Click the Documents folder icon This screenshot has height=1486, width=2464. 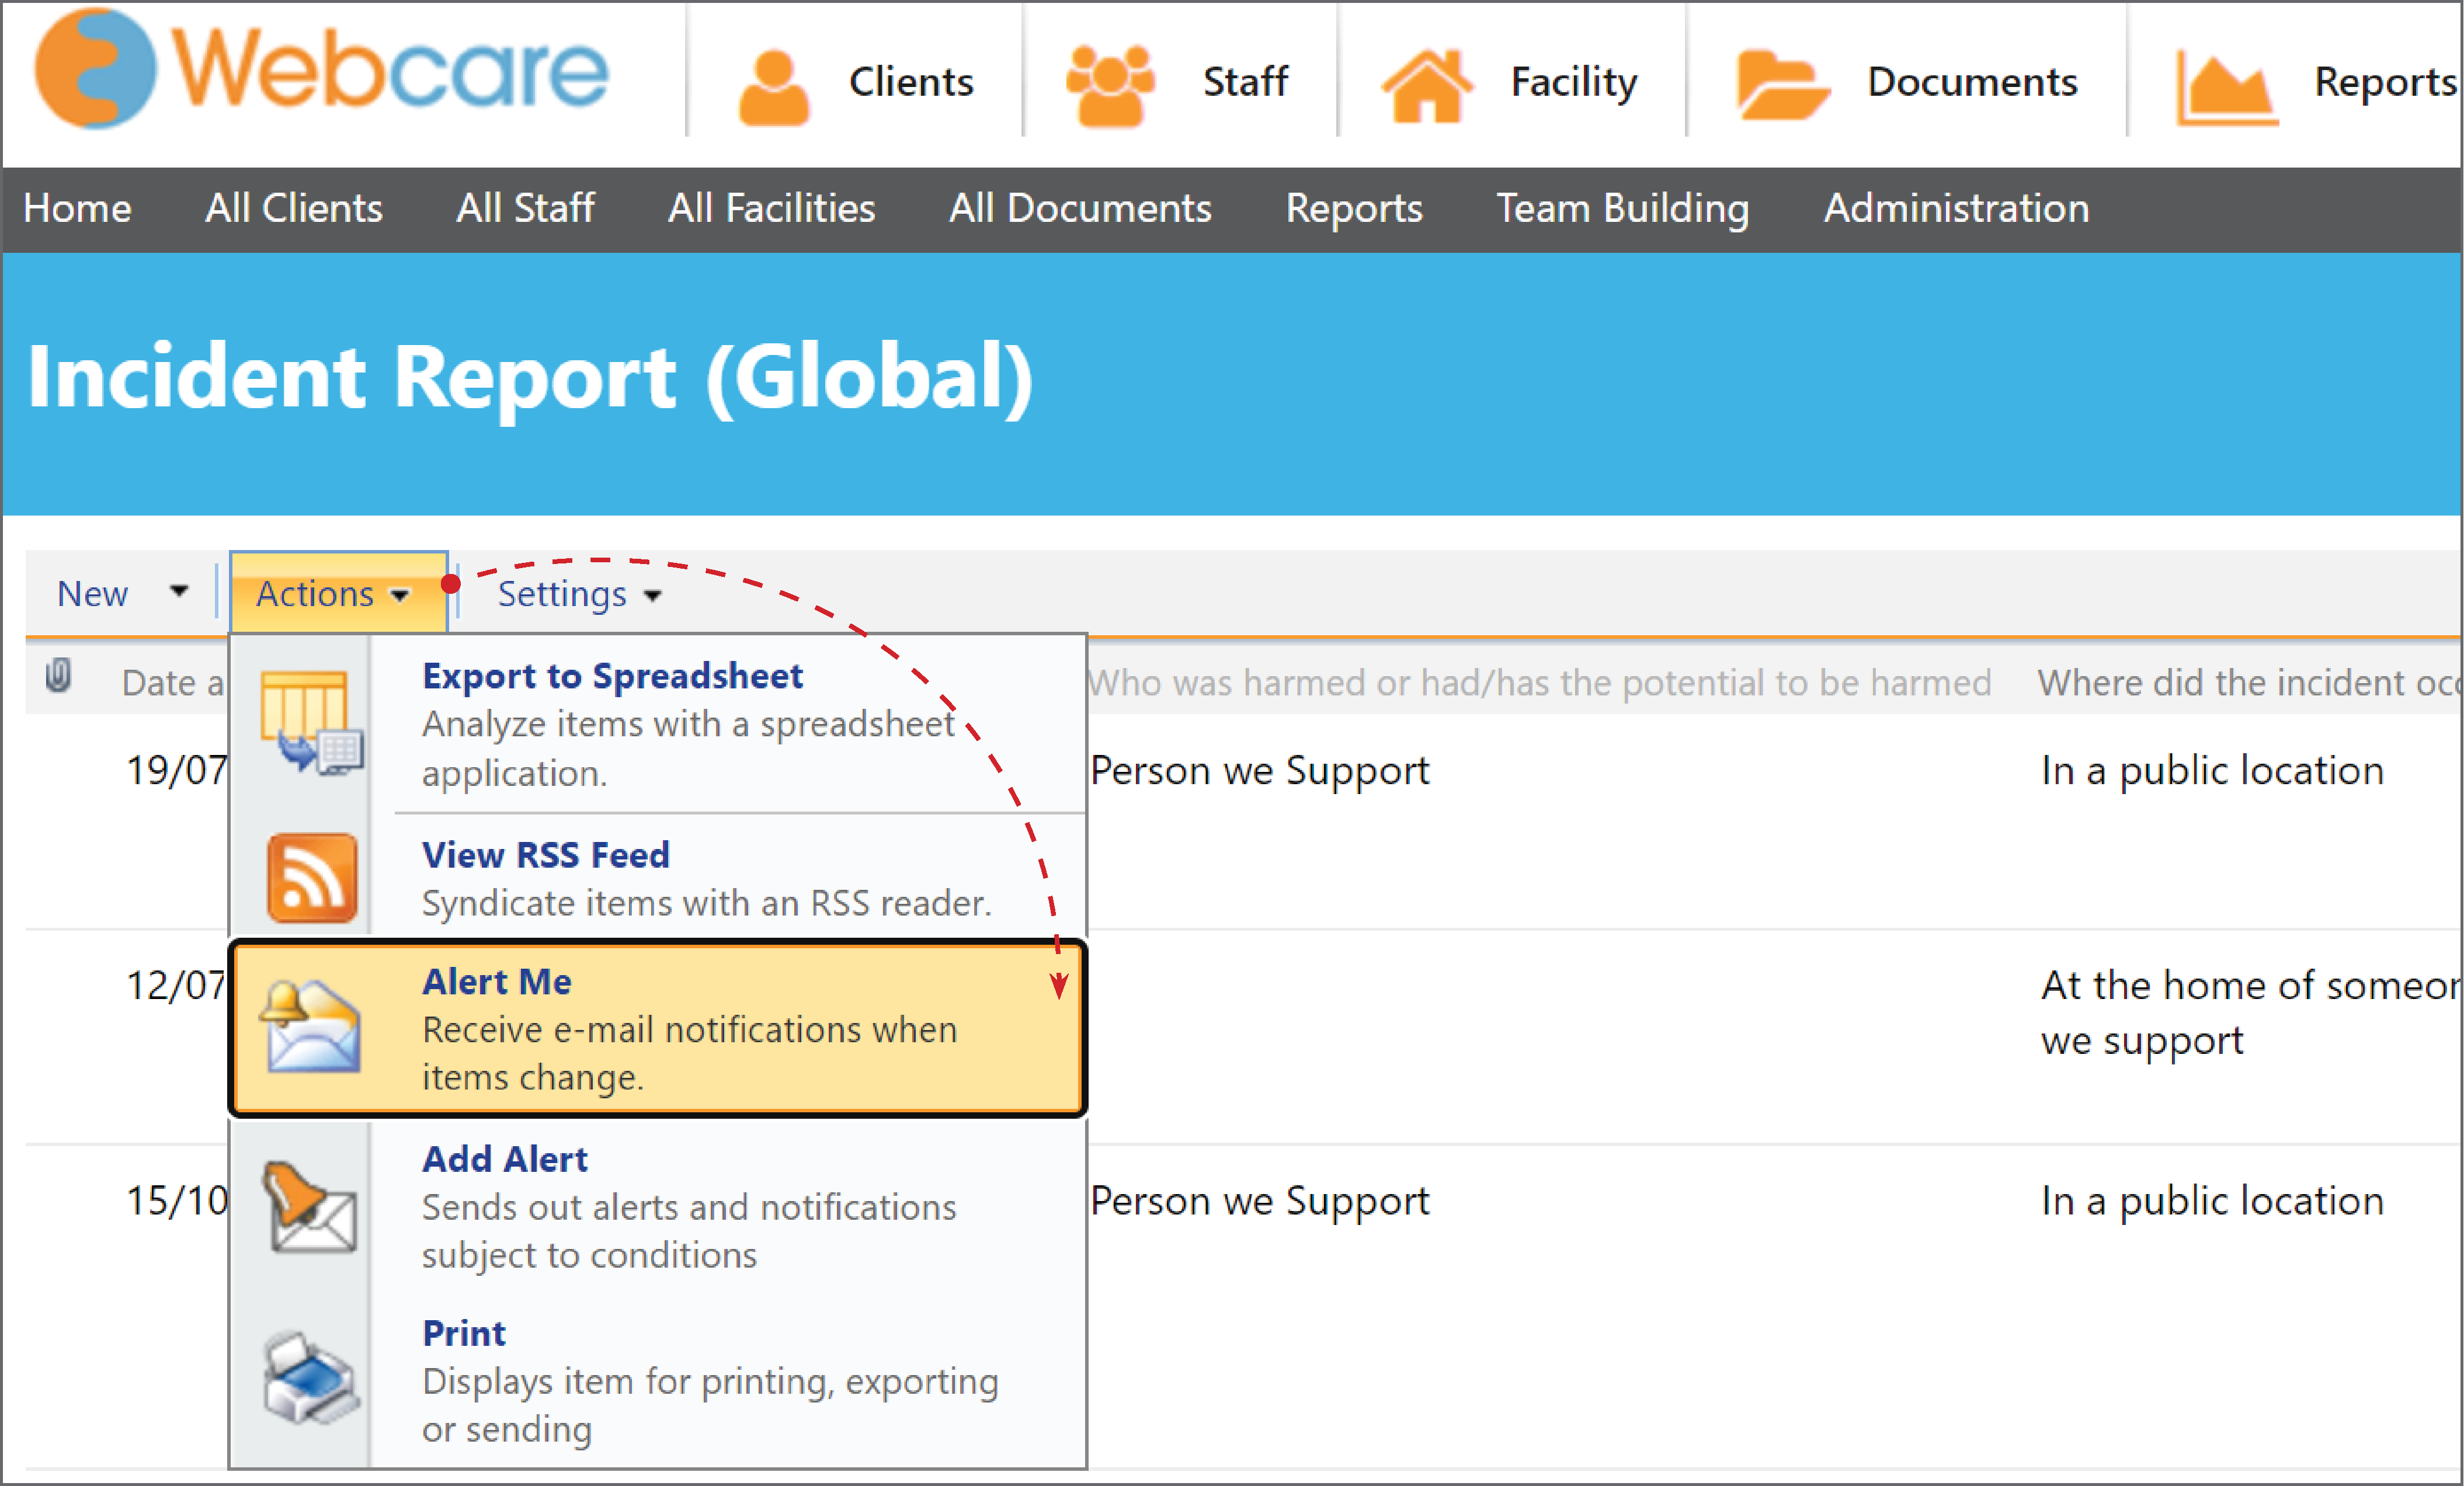pos(1783,86)
